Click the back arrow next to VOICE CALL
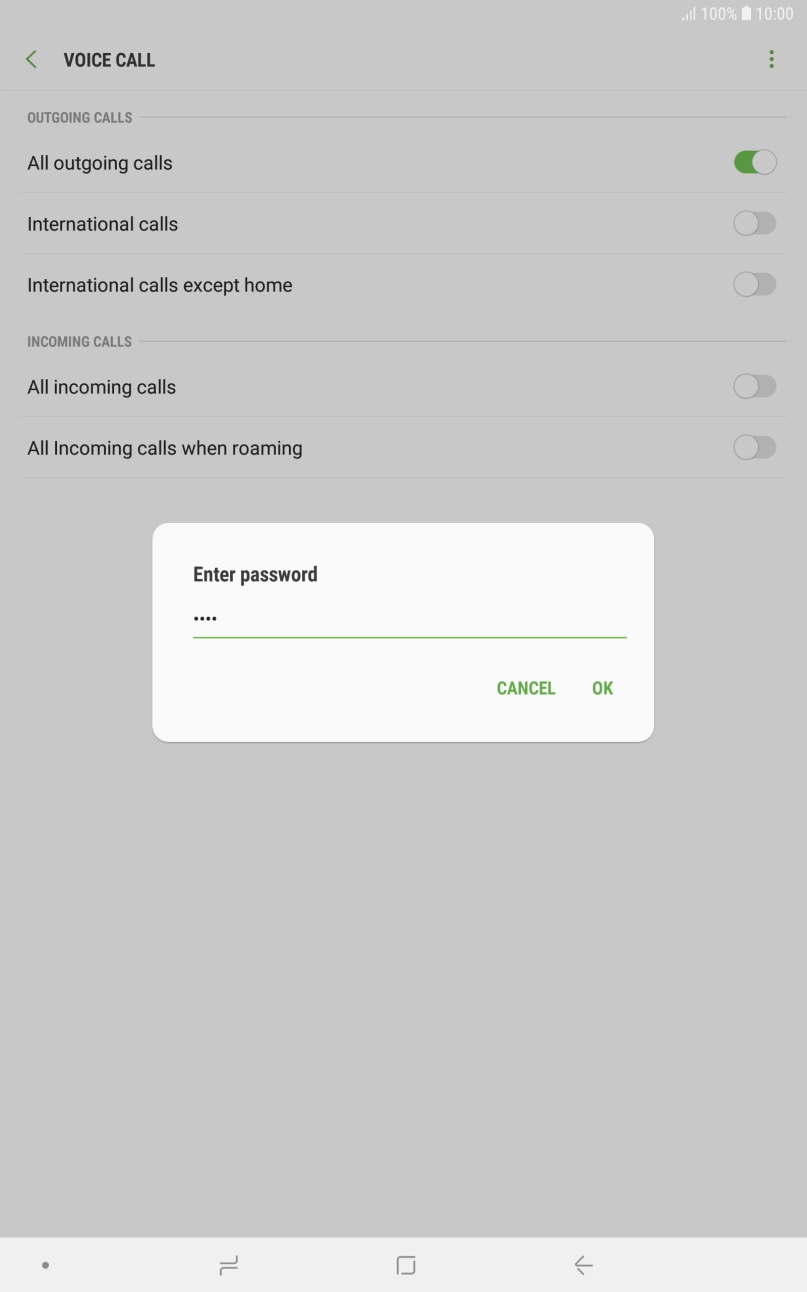The image size is (807, 1292). (x=30, y=59)
